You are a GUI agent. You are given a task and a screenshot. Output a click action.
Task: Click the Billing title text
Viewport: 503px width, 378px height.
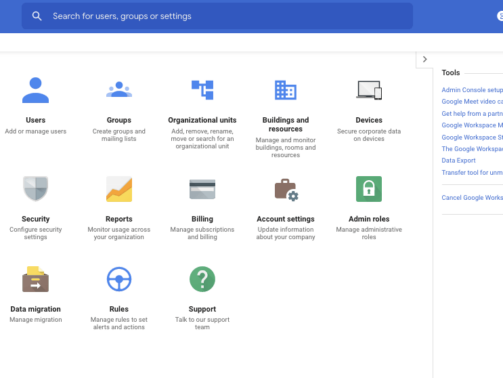[202, 219]
